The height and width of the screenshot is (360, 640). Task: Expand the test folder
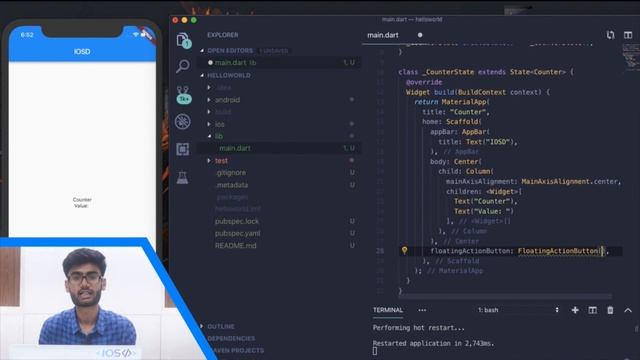tap(209, 160)
